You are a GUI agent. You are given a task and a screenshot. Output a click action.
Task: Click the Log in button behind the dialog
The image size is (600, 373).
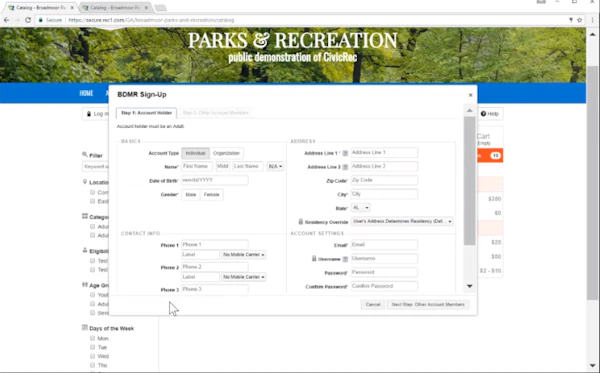pyautogui.click(x=96, y=114)
